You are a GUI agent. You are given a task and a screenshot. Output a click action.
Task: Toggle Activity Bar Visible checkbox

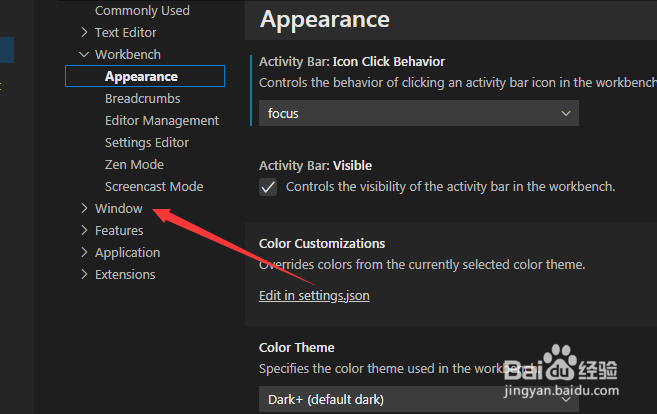(268, 187)
